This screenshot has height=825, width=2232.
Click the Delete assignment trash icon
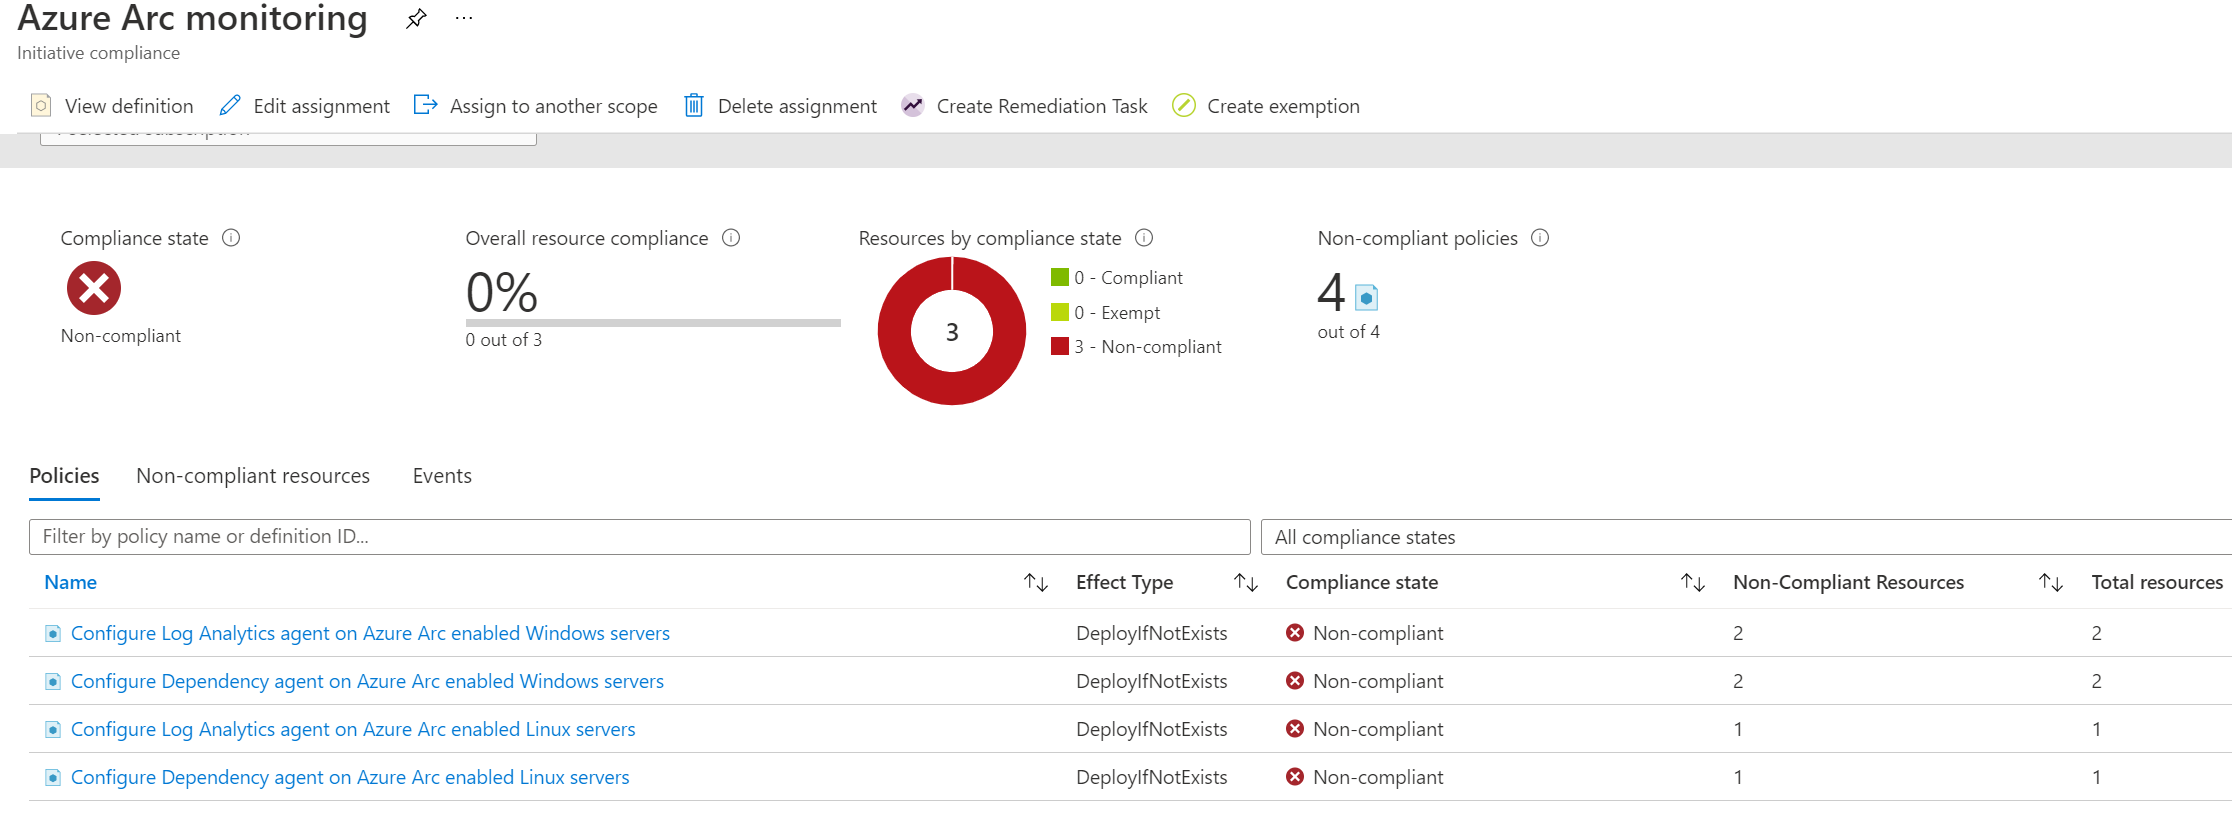click(x=693, y=105)
